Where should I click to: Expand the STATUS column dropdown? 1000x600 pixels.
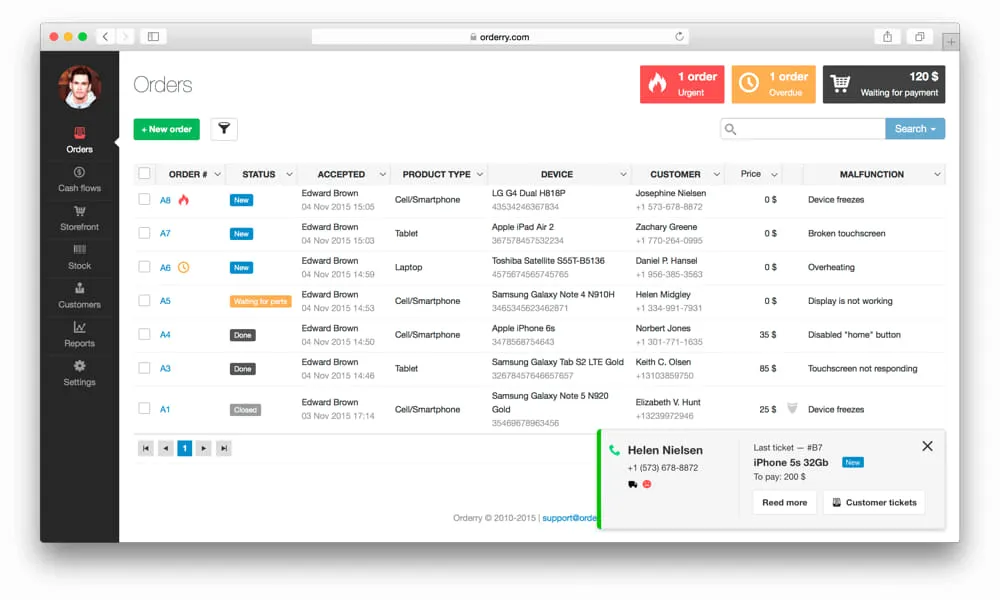click(x=290, y=174)
